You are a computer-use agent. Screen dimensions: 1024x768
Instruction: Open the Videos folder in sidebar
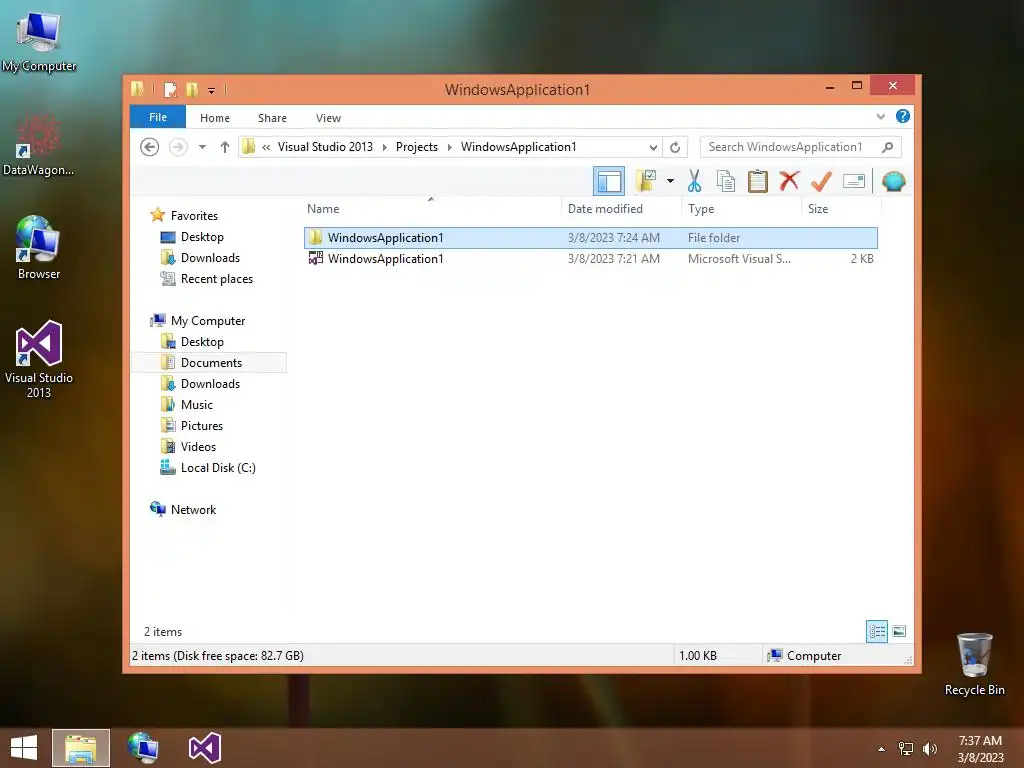coord(198,447)
